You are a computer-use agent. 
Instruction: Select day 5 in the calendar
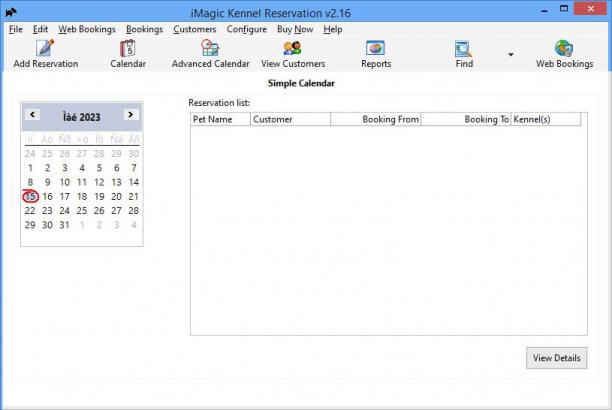pyautogui.click(x=99, y=168)
